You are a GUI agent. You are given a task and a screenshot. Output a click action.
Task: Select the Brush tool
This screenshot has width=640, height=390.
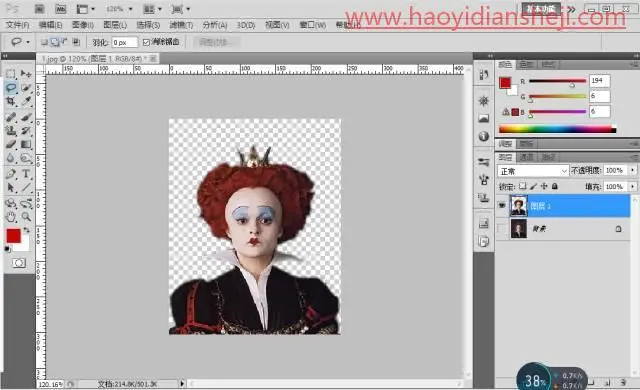[26, 117]
